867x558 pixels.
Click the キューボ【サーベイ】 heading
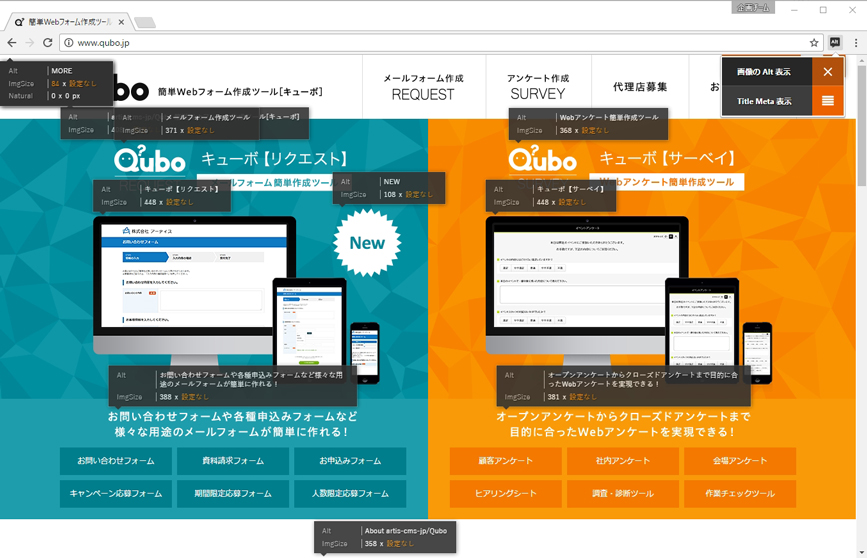[667, 159]
